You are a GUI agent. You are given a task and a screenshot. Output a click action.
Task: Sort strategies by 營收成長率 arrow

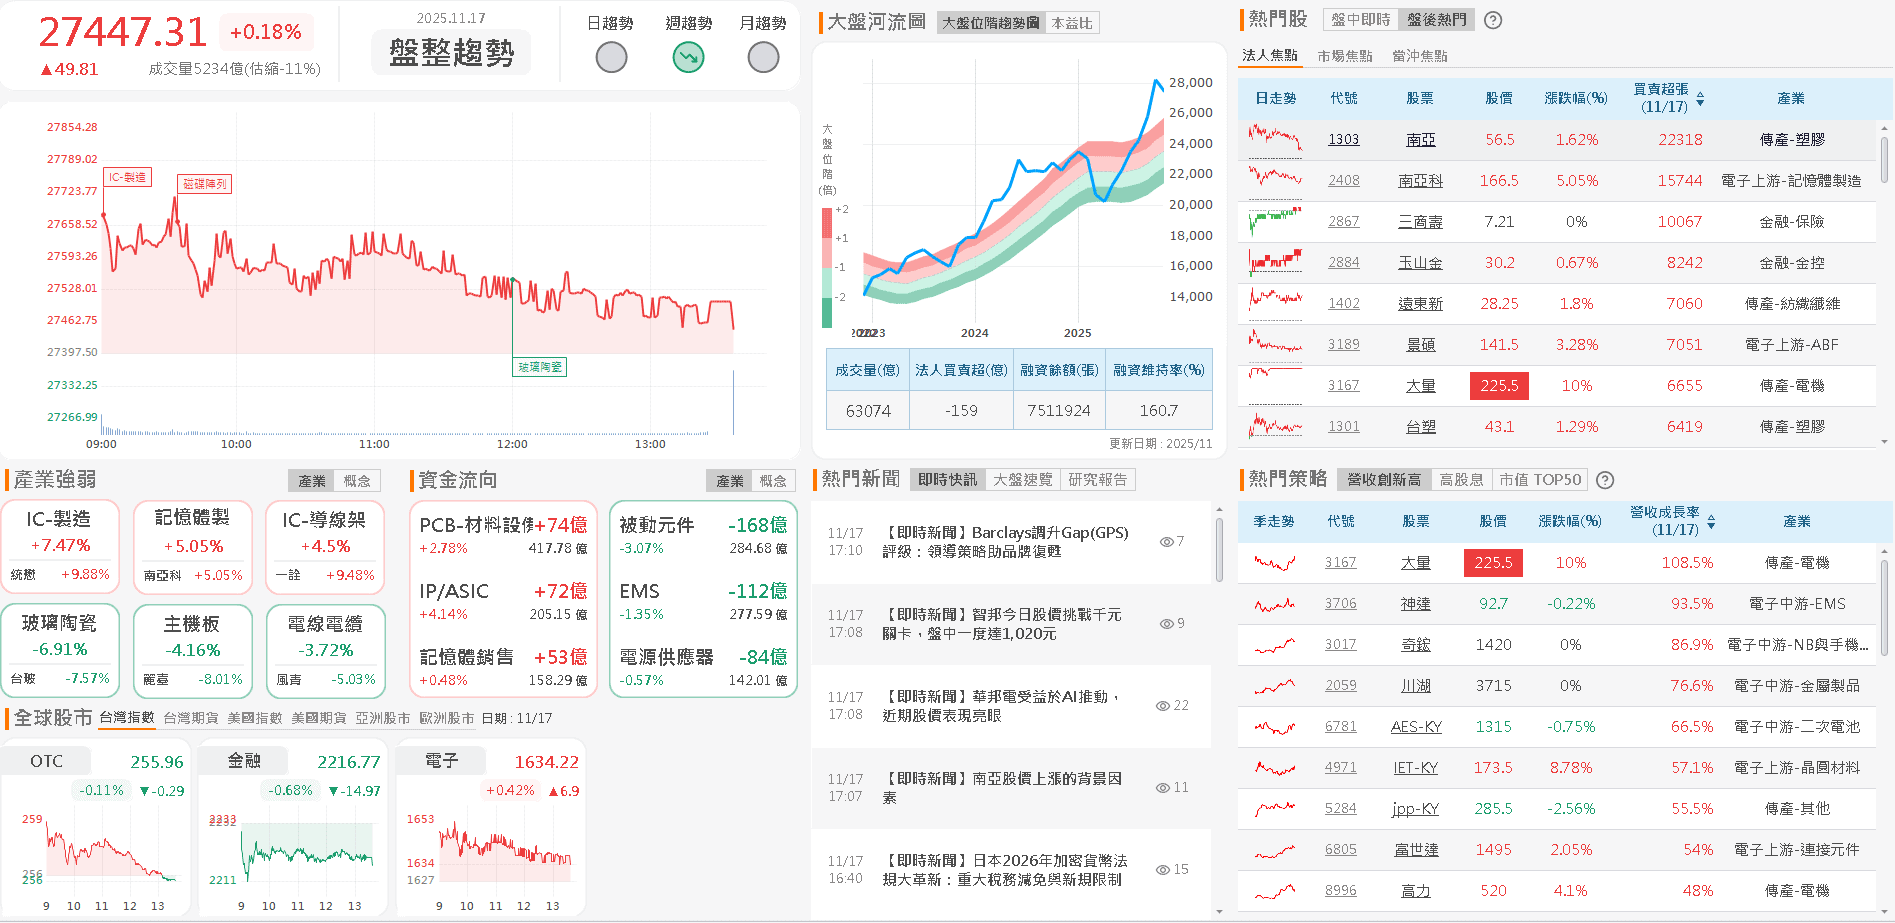pyautogui.click(x=1712, y=521)
